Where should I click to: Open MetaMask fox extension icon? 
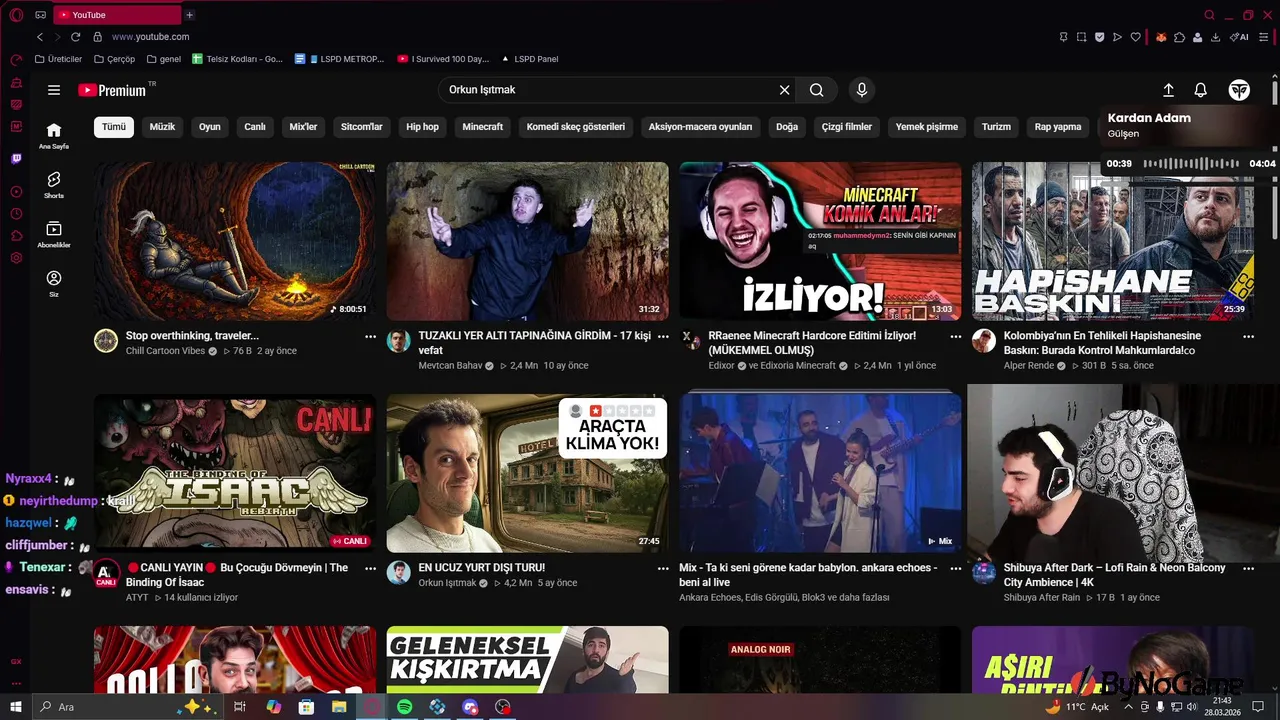click(1161, 37)
